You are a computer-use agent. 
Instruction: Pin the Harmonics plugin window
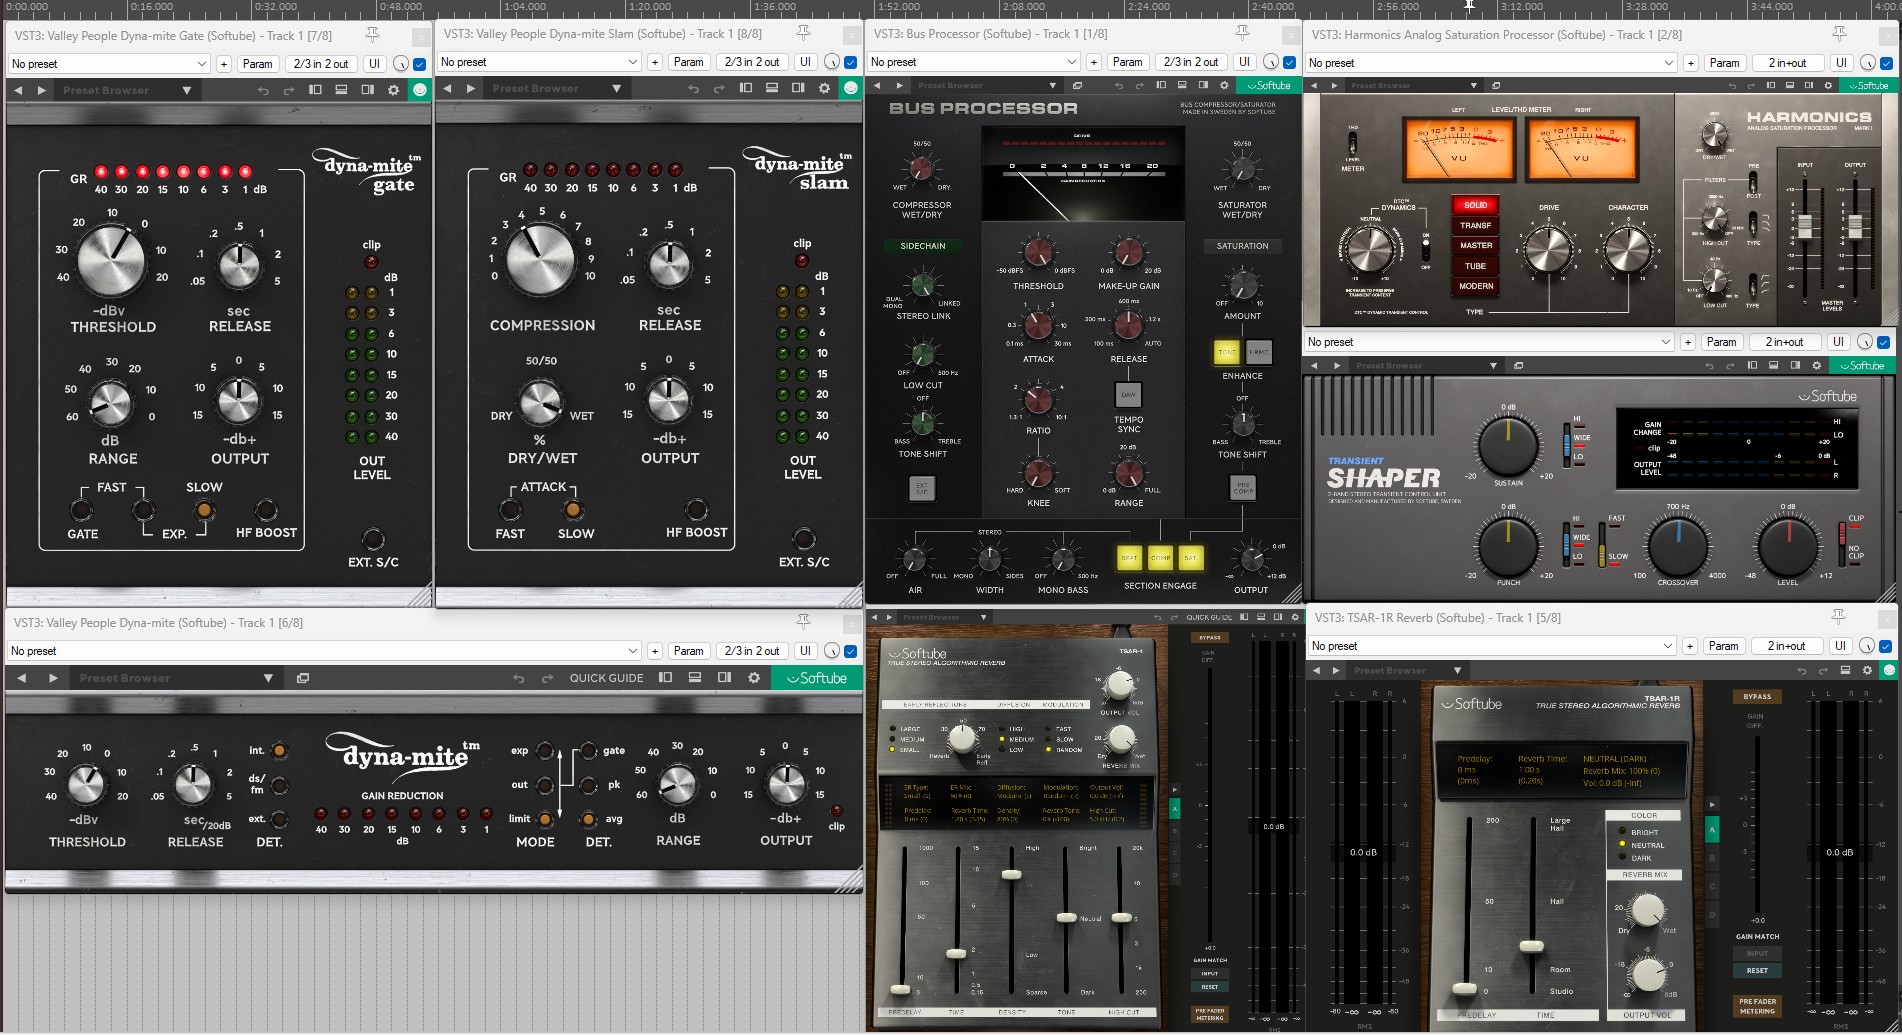click(1839, 33)
